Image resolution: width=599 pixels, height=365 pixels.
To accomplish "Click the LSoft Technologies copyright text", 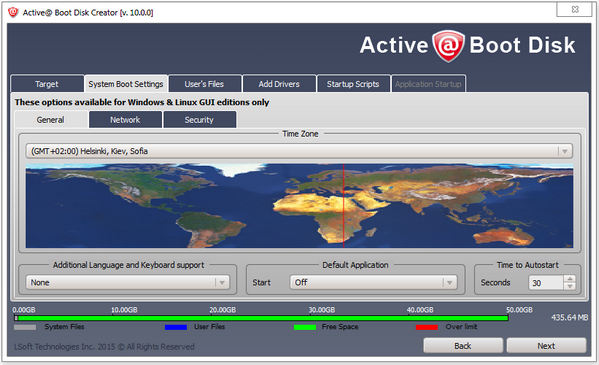I will pyautogui.click(x=104, y=347).
